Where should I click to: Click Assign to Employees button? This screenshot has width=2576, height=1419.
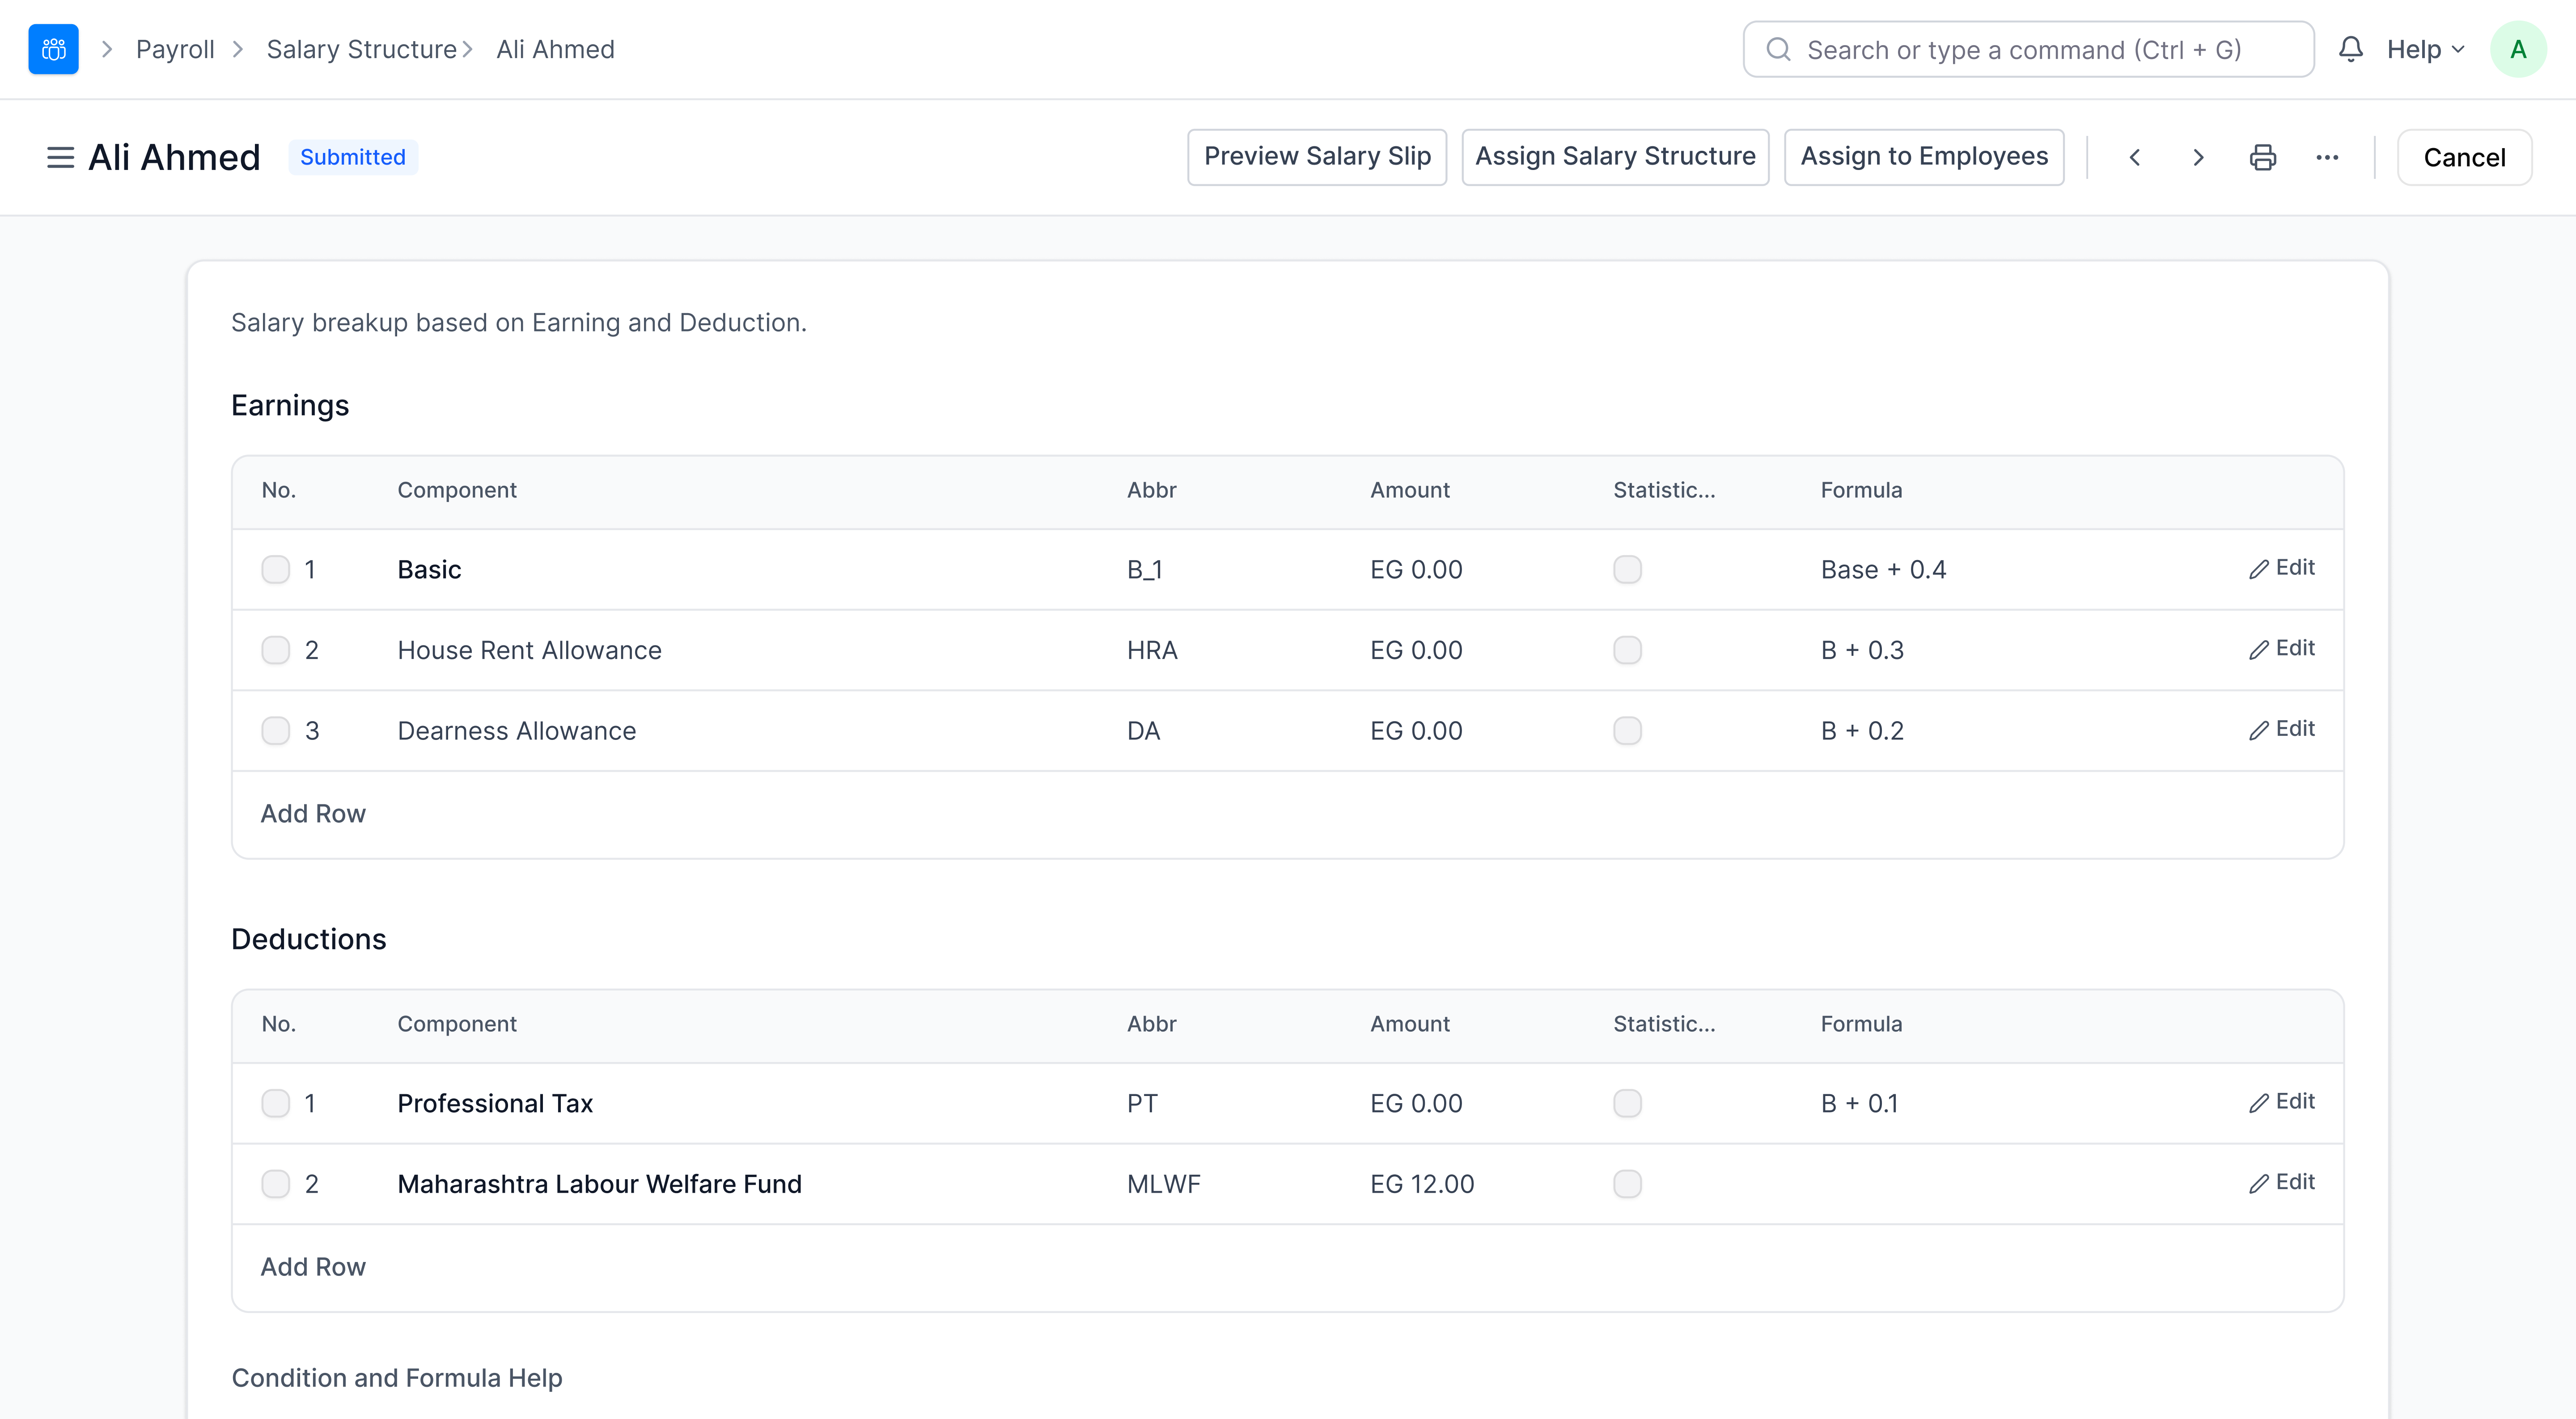point(1923,157)
